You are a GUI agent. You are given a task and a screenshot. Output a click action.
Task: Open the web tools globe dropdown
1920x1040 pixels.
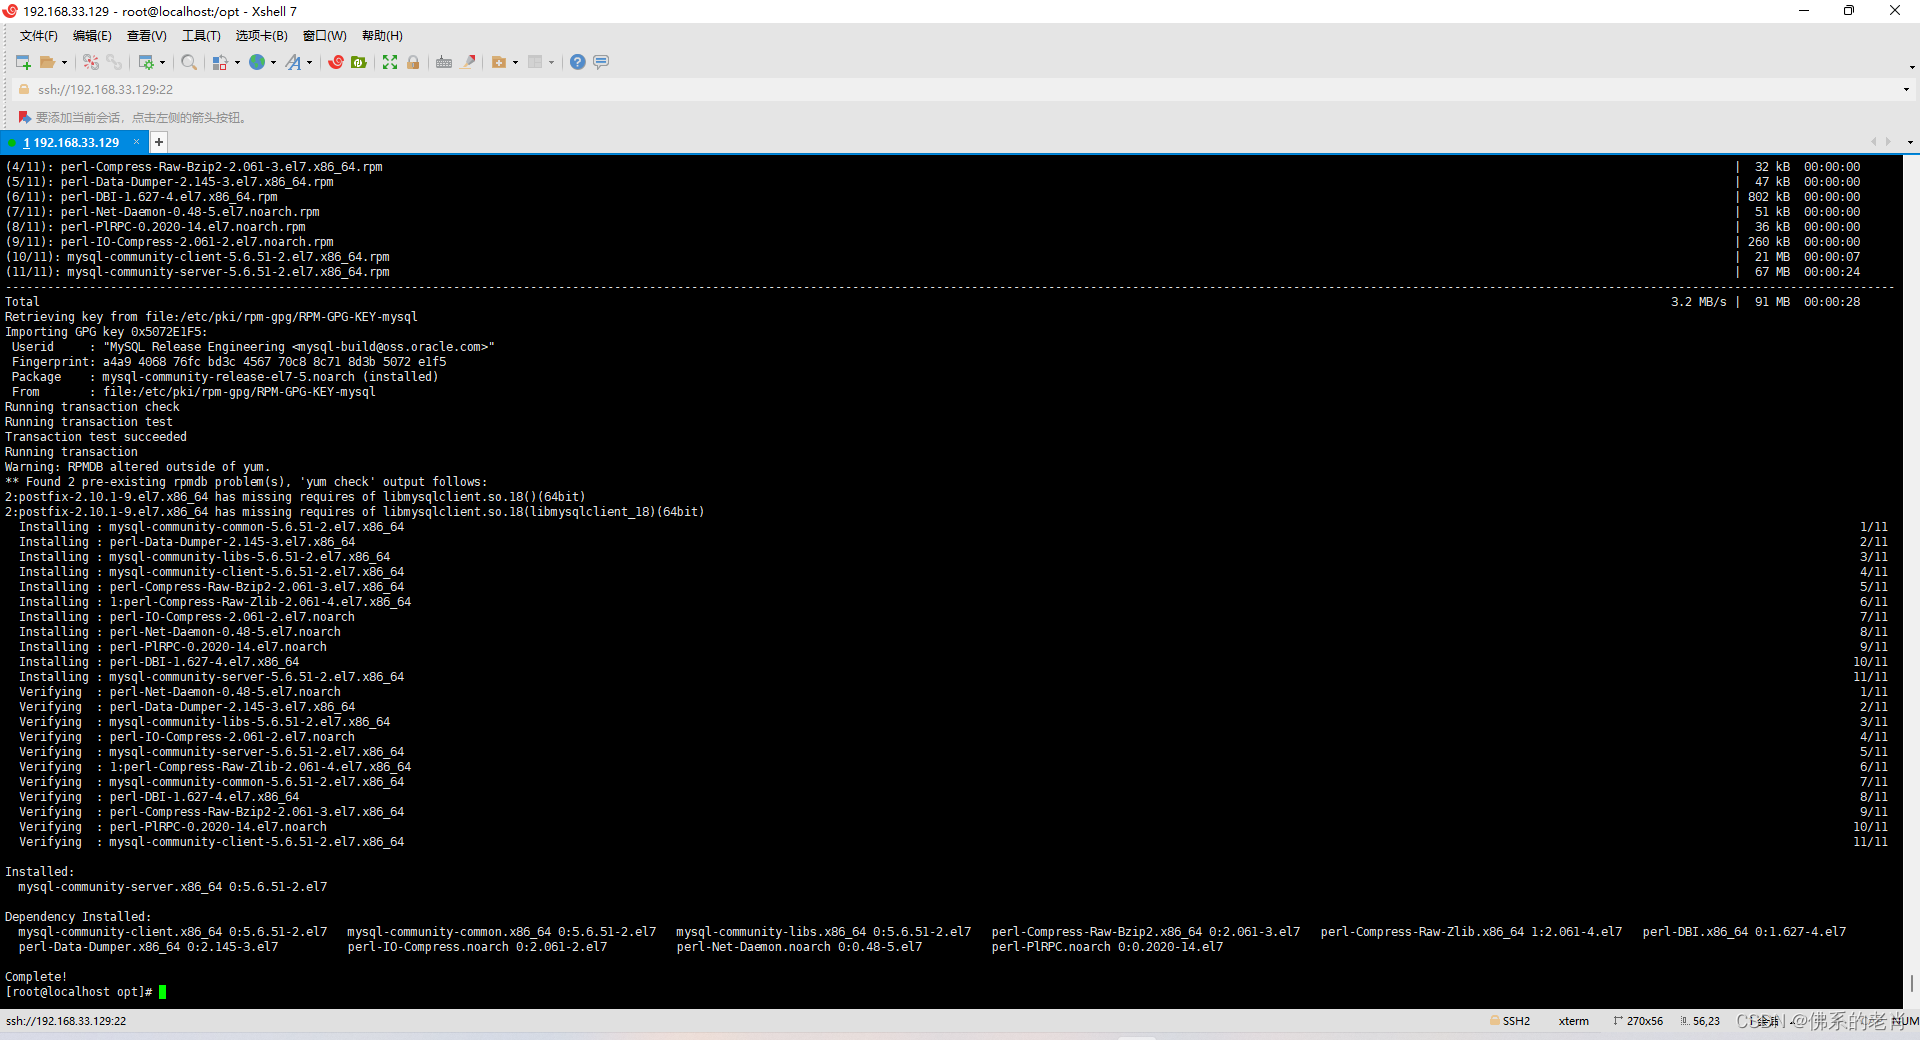pos(273,62)
